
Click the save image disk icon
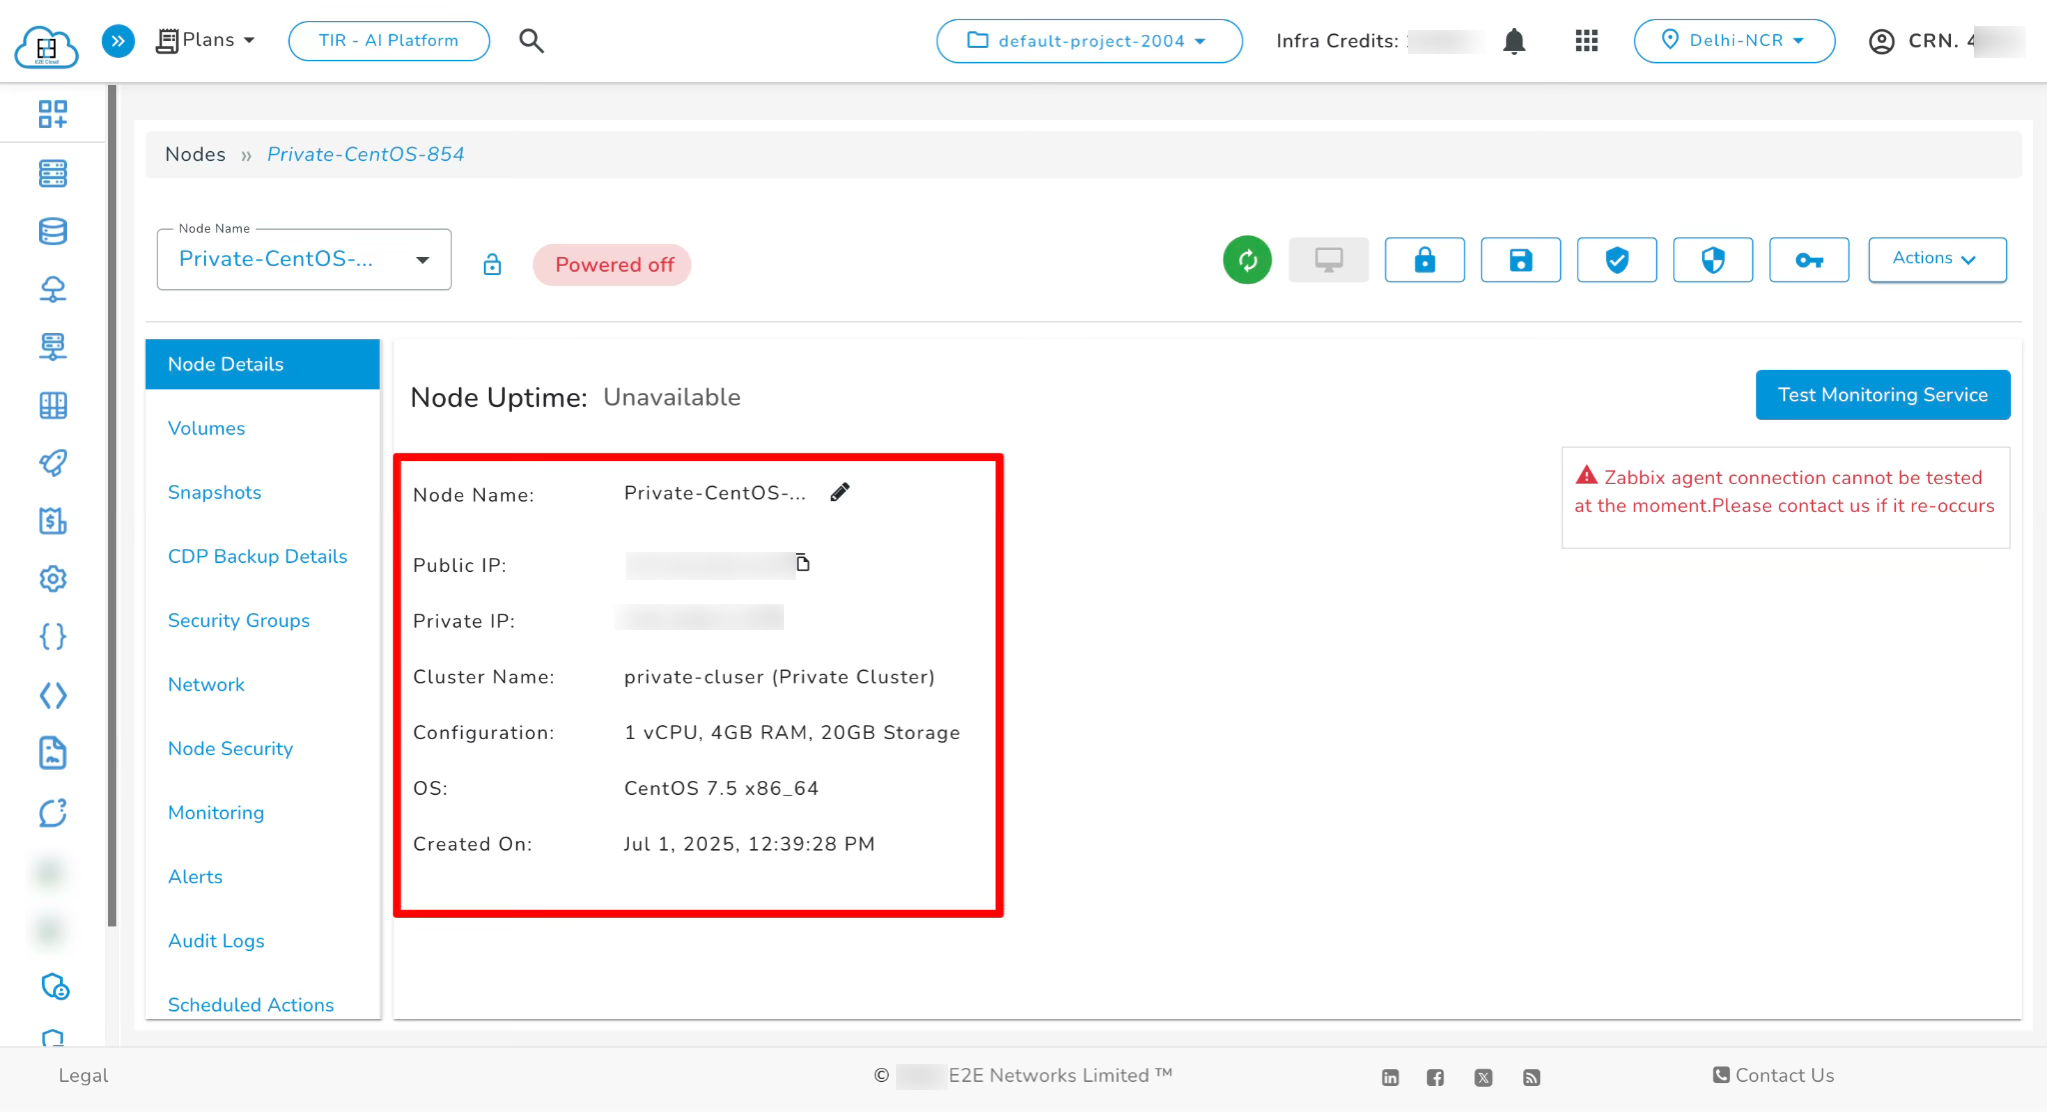tap(1520, 260)
